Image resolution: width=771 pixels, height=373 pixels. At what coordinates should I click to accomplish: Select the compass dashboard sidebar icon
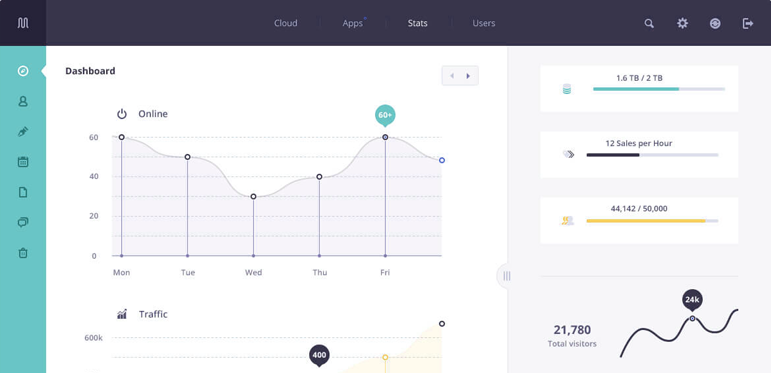pyautogui.click(x=23, y=71)
